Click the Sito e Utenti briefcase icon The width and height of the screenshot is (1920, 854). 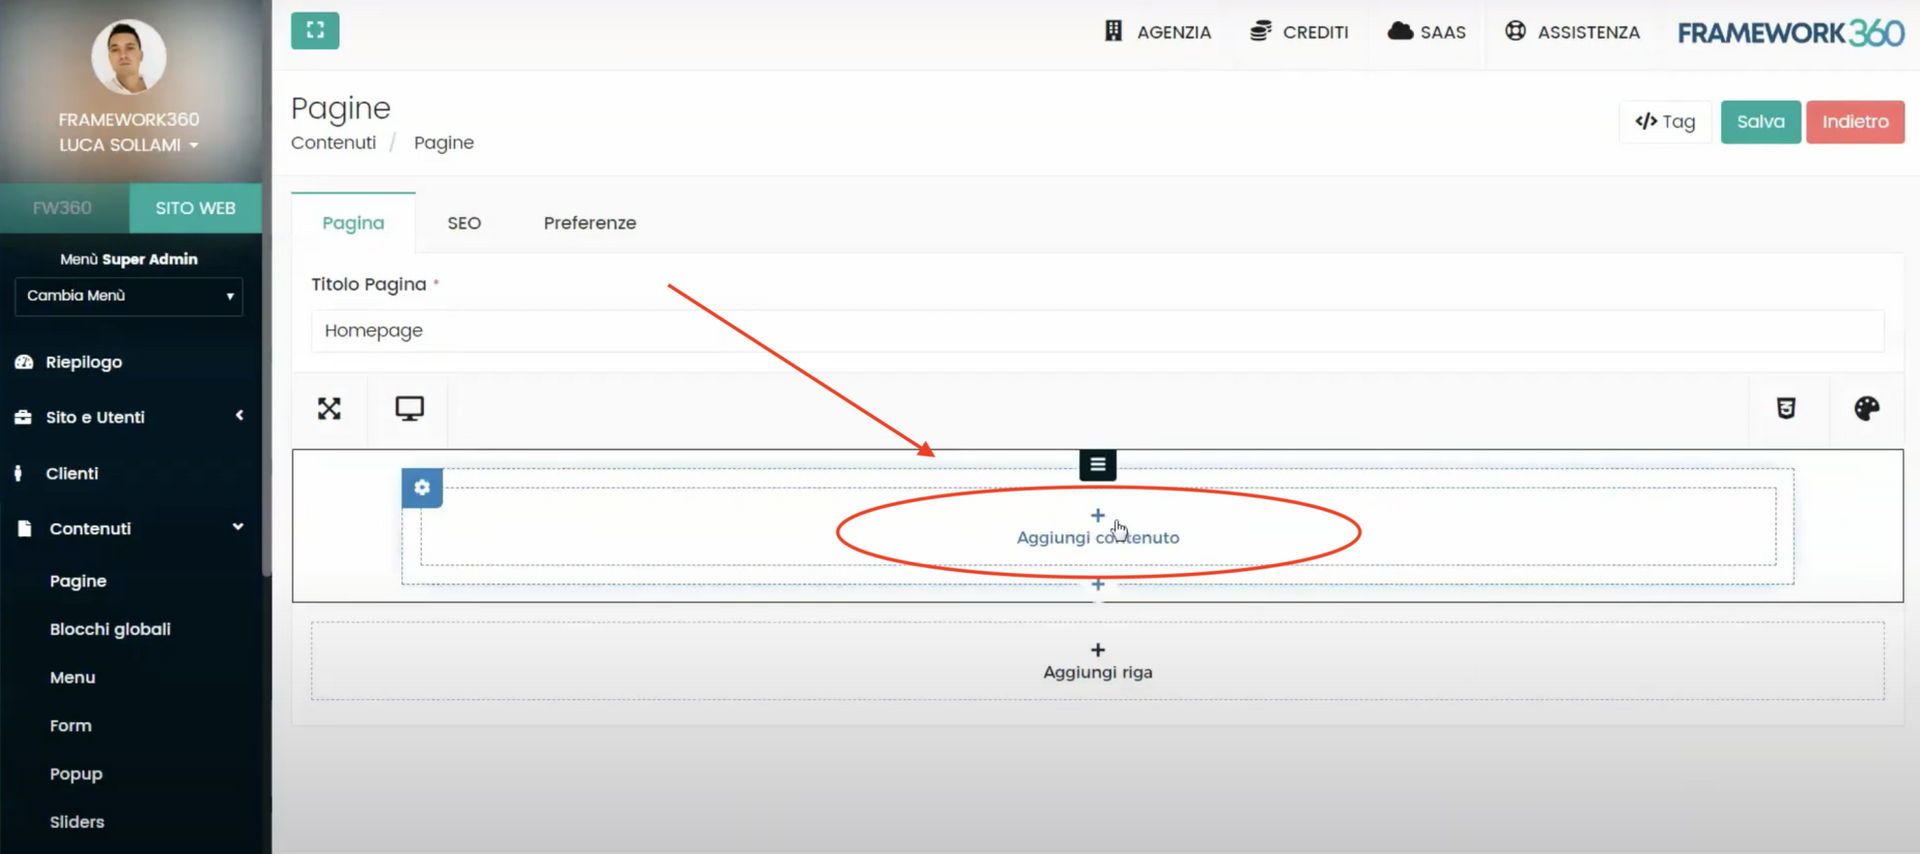click(23, 417)
